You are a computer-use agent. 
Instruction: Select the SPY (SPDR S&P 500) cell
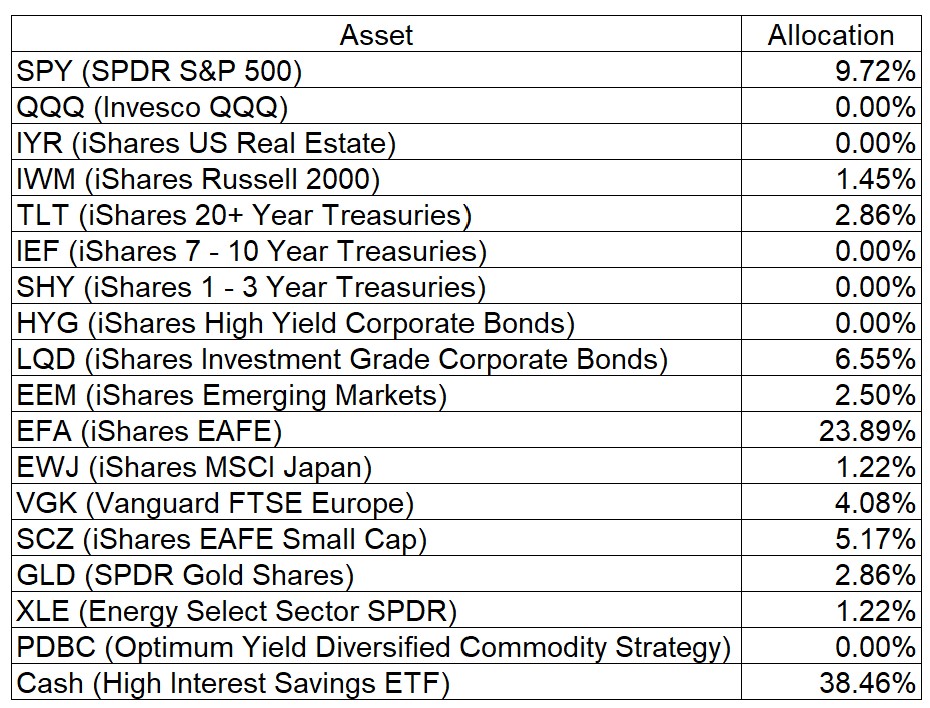[x=160, y=71]
